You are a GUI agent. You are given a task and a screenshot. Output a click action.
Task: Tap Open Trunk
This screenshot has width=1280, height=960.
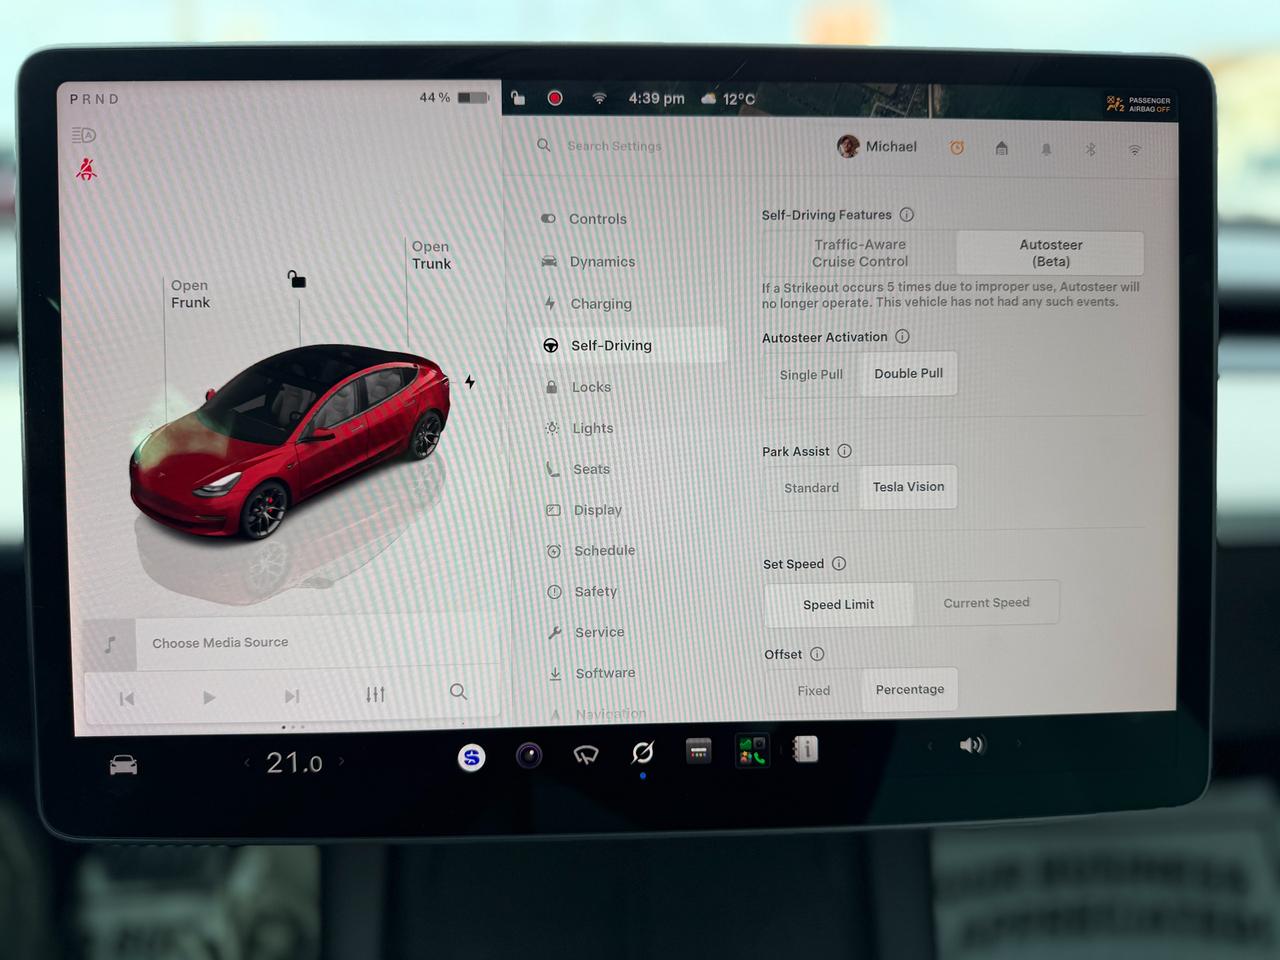(431, 255)
